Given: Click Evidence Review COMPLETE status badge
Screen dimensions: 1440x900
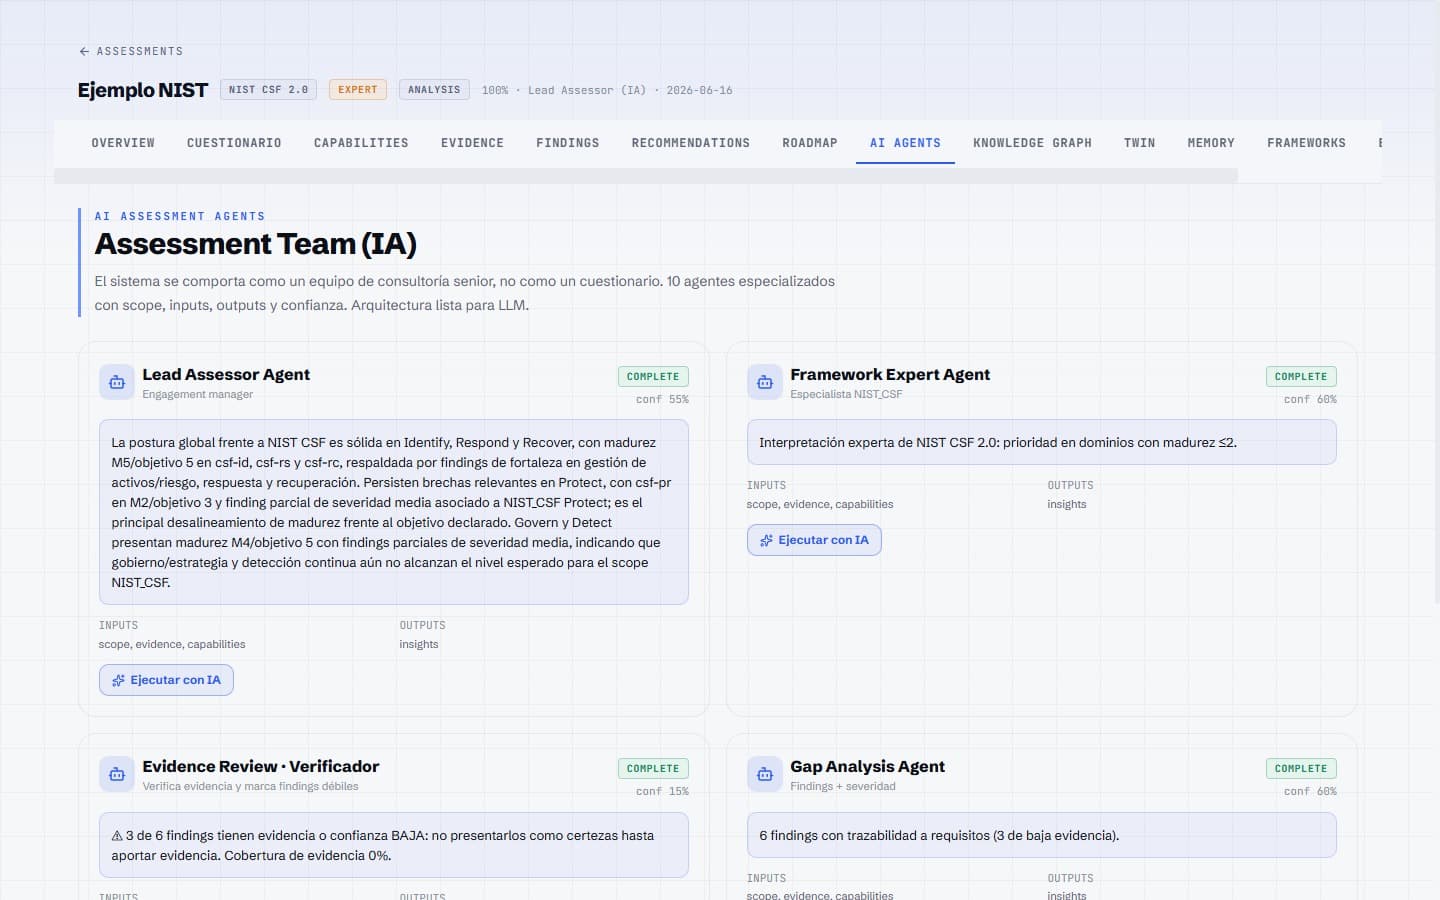Looking at the screenshot, I should click(x=653, y=769).
